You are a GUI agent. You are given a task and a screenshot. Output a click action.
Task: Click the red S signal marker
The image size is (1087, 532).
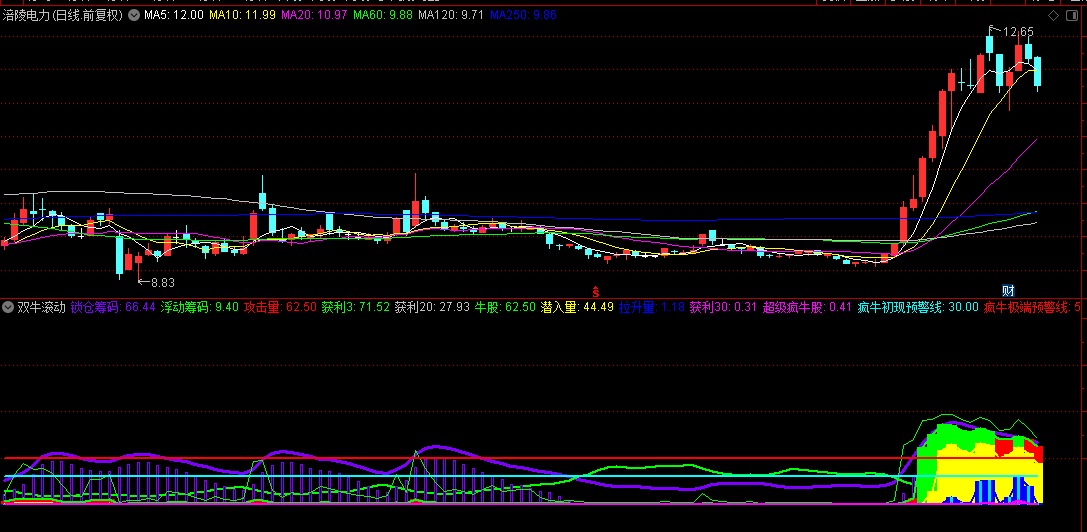596,292
